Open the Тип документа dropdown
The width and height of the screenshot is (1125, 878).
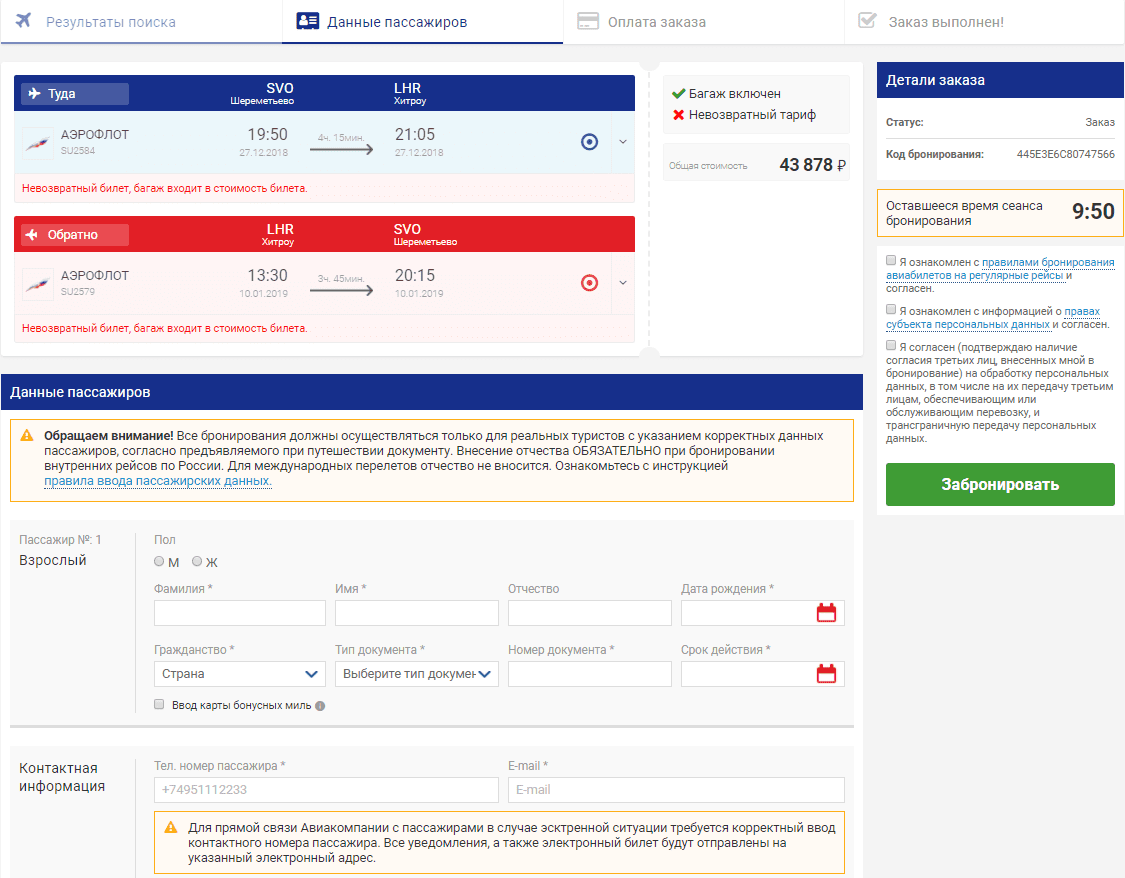pos(416,674)
